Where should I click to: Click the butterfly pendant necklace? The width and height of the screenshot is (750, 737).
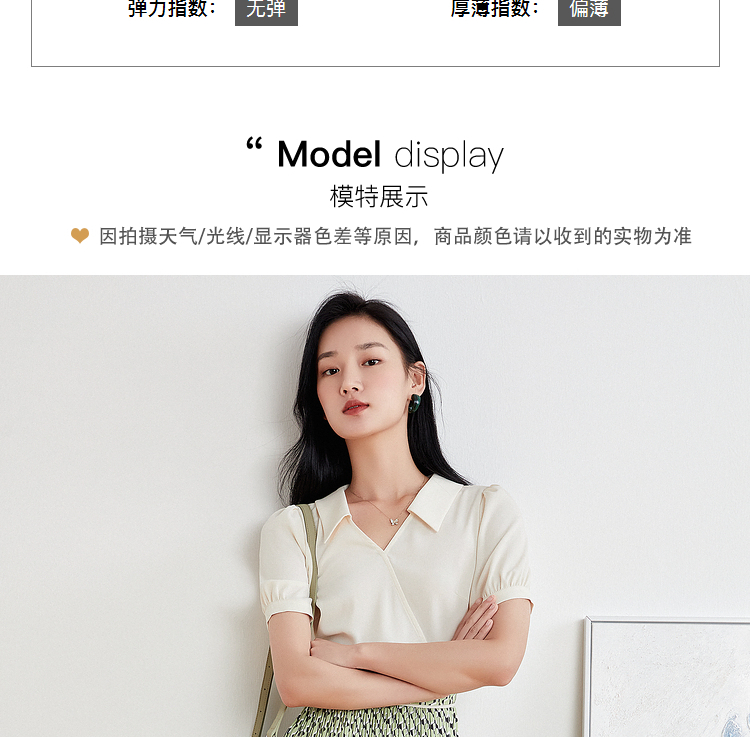pyautogui.click(x=394, y=521)
